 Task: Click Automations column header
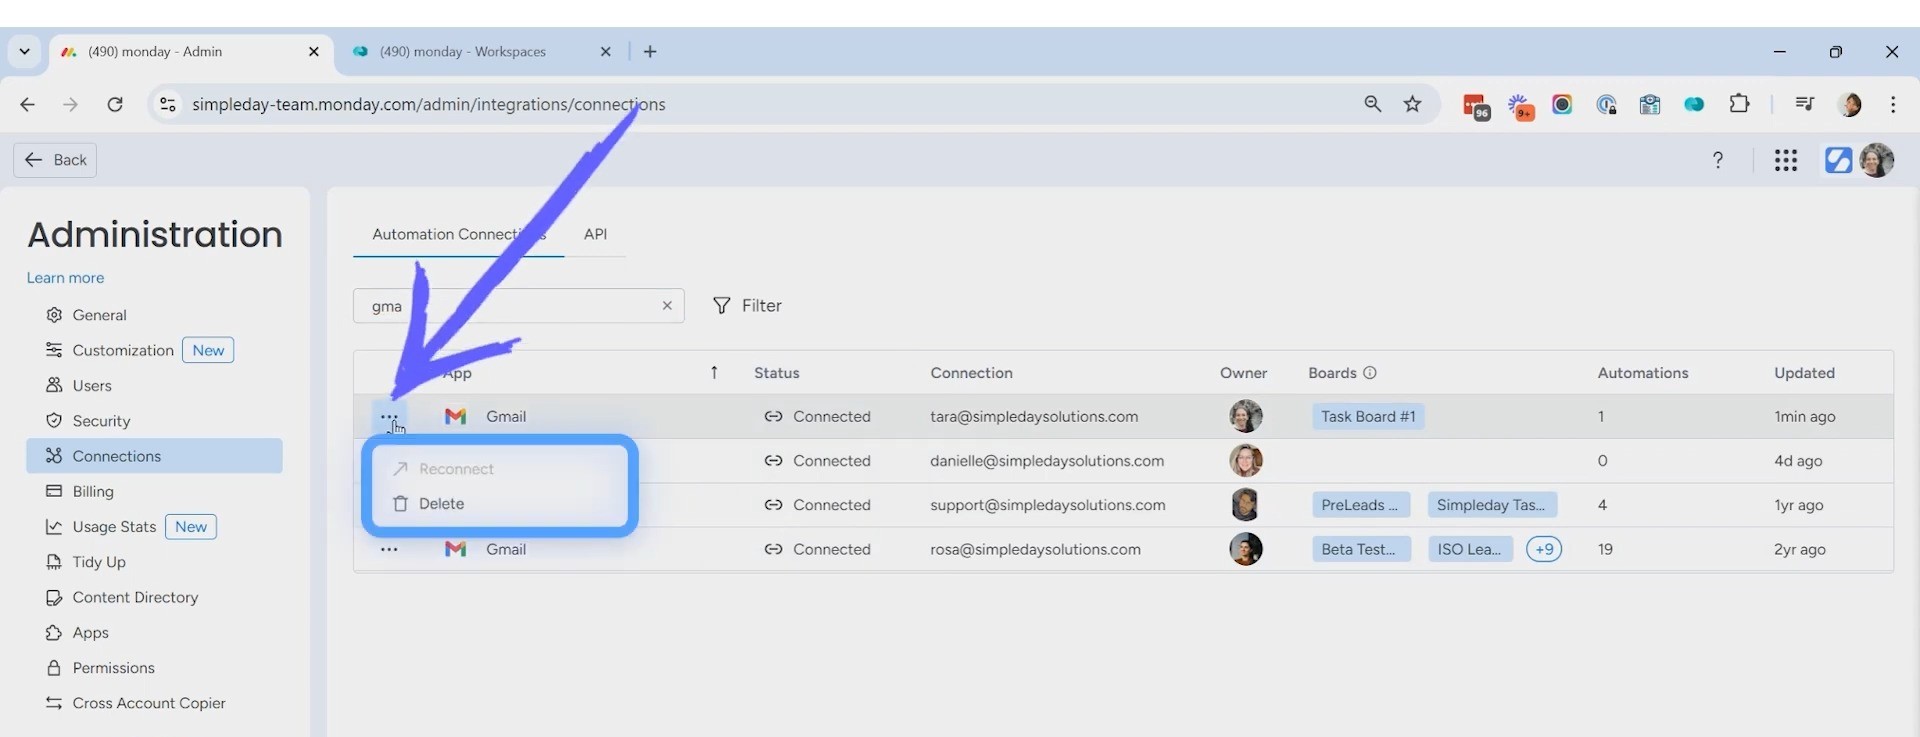[x=1643, y=373]
